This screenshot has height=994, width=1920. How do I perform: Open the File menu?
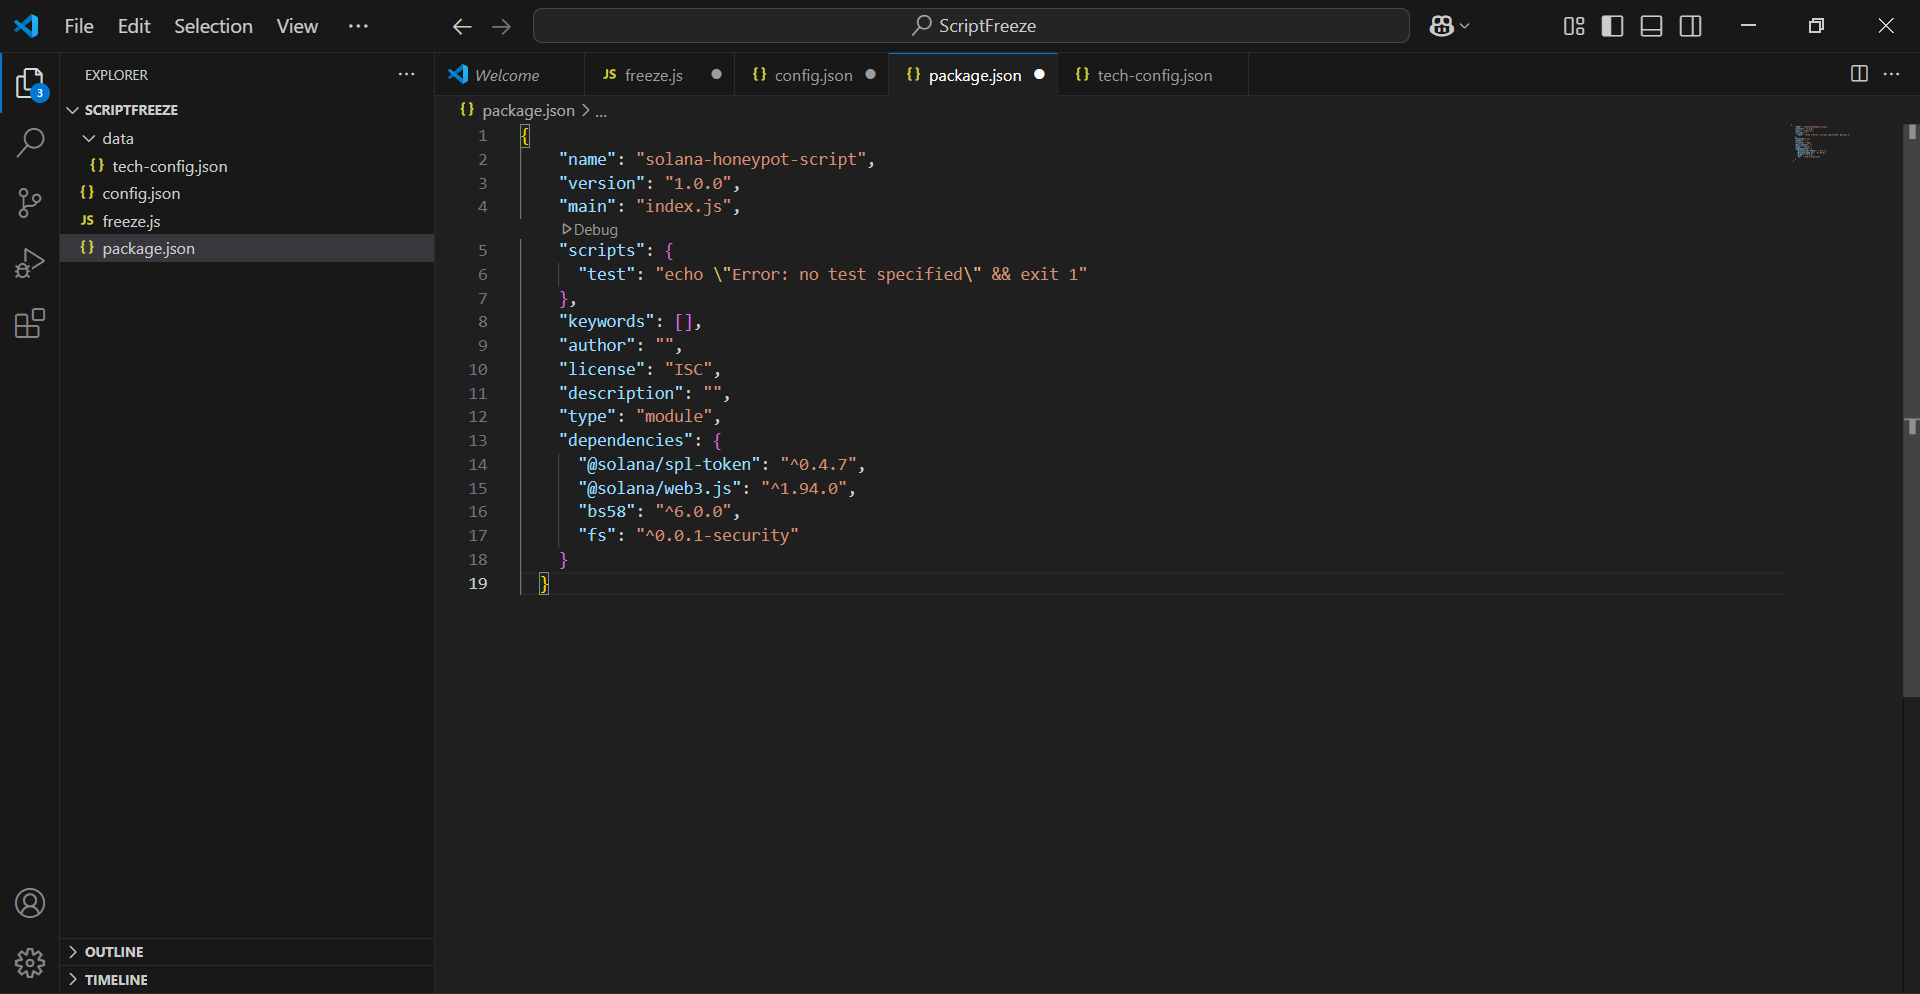79,26
